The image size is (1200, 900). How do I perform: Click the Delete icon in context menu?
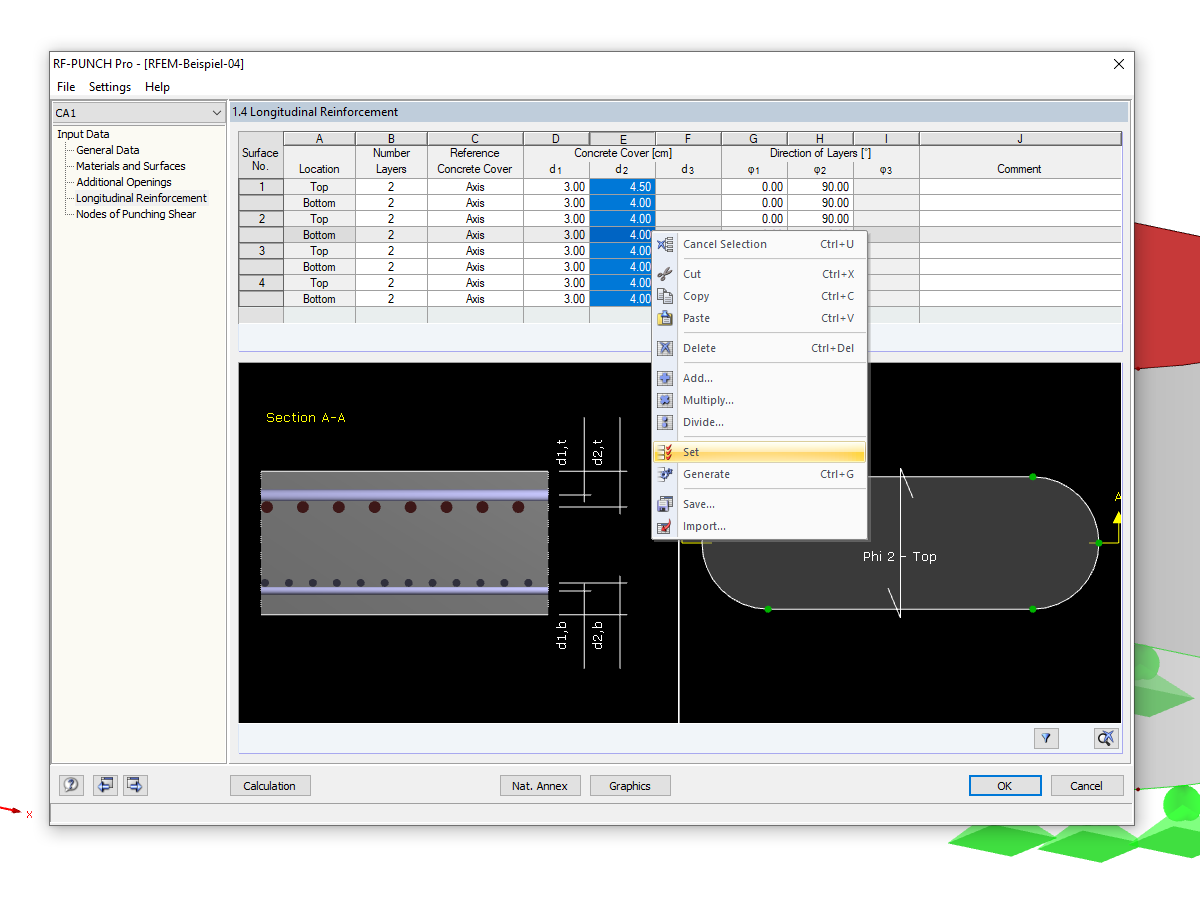[665, 348]
